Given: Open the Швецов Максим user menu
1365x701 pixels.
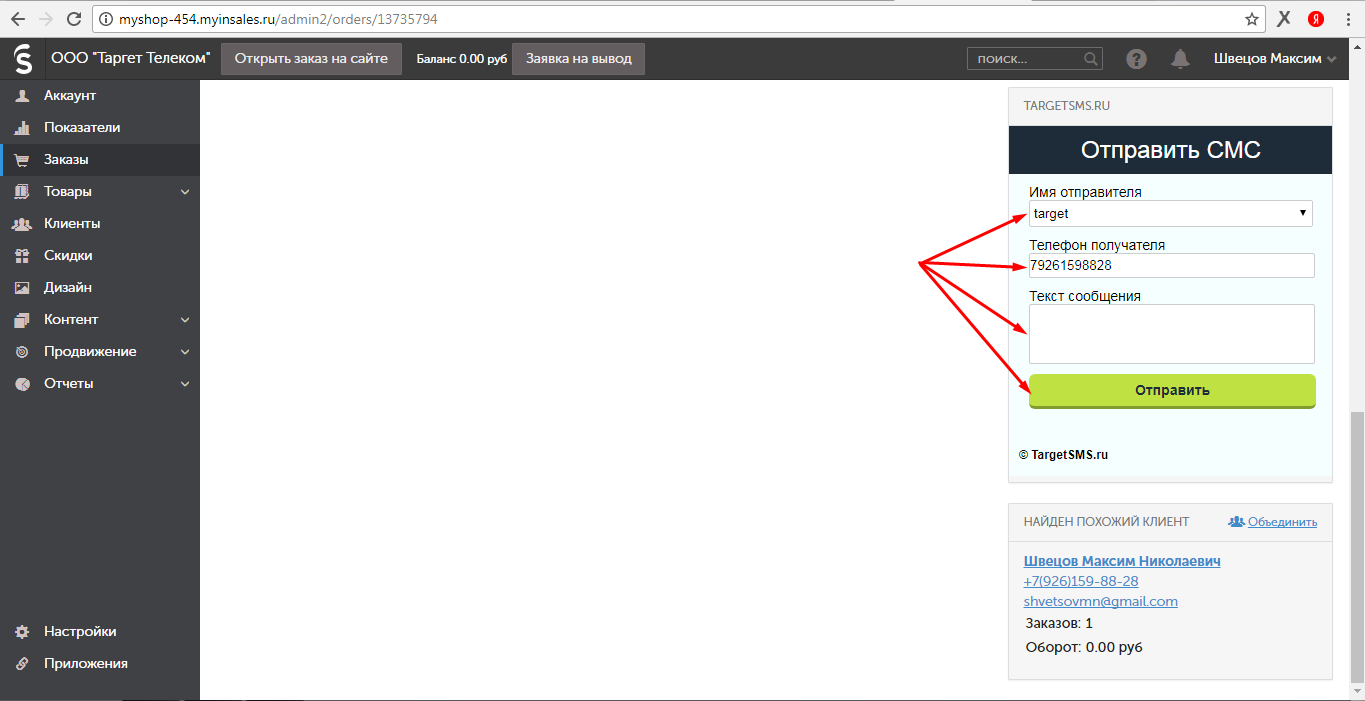Looking at the screenshot, I should tap(1275, 59).
